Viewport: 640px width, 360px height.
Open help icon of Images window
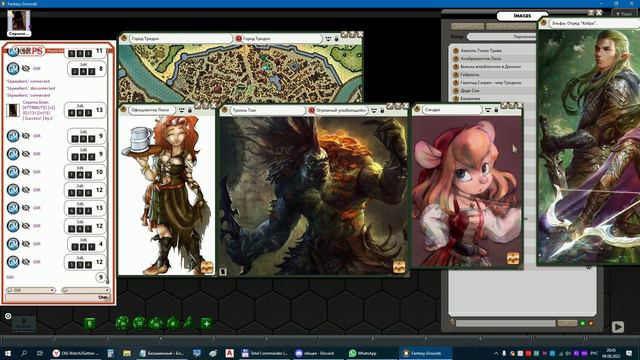tap(591, 13)
